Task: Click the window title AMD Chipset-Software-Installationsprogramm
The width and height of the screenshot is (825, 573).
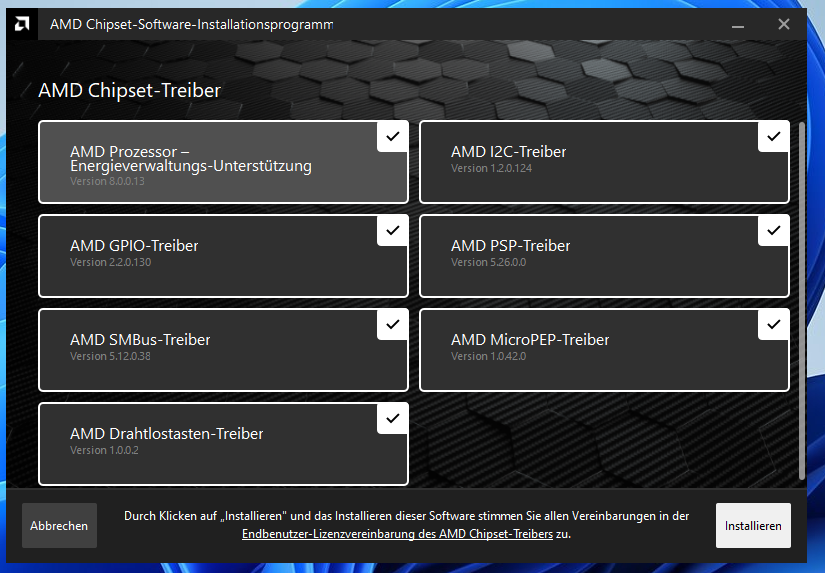Action: tap(192, 25)
